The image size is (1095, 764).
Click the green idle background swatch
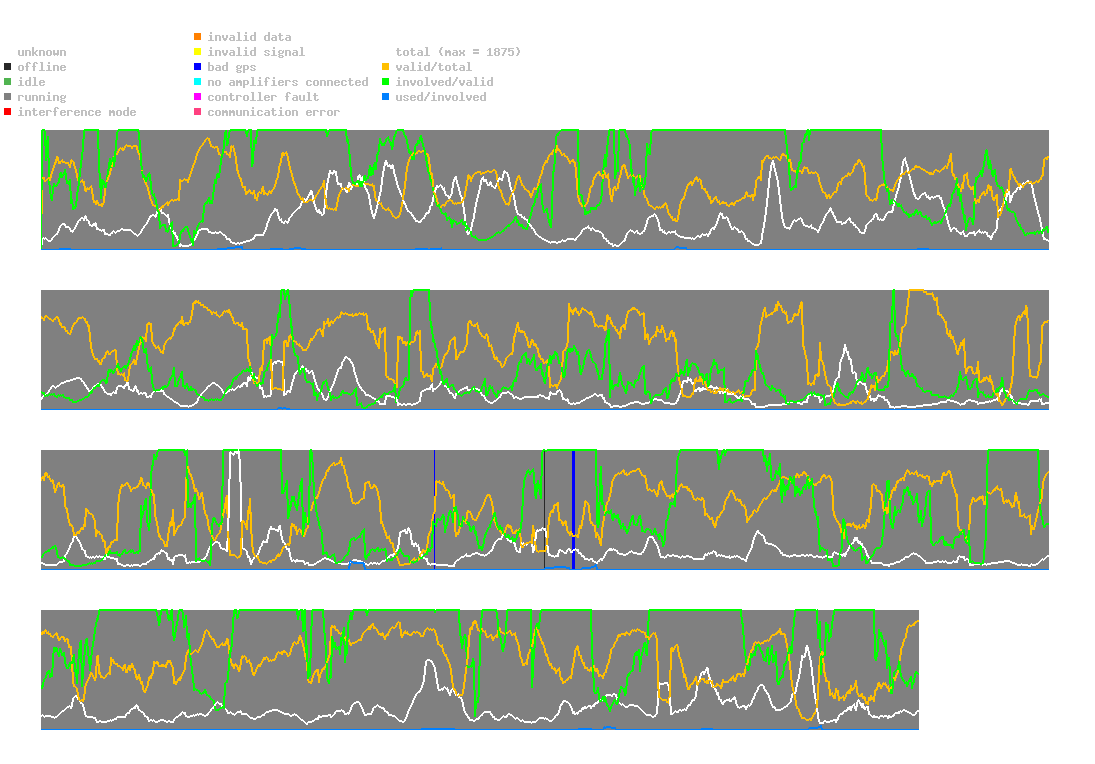(8, 82)
